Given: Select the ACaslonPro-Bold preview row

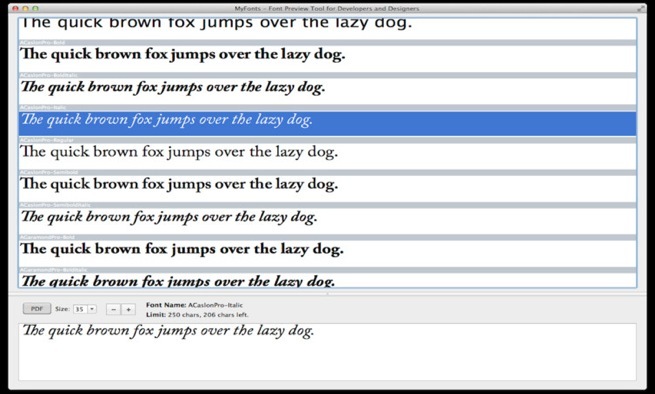Looking at the screenshot, I should 328,58.
